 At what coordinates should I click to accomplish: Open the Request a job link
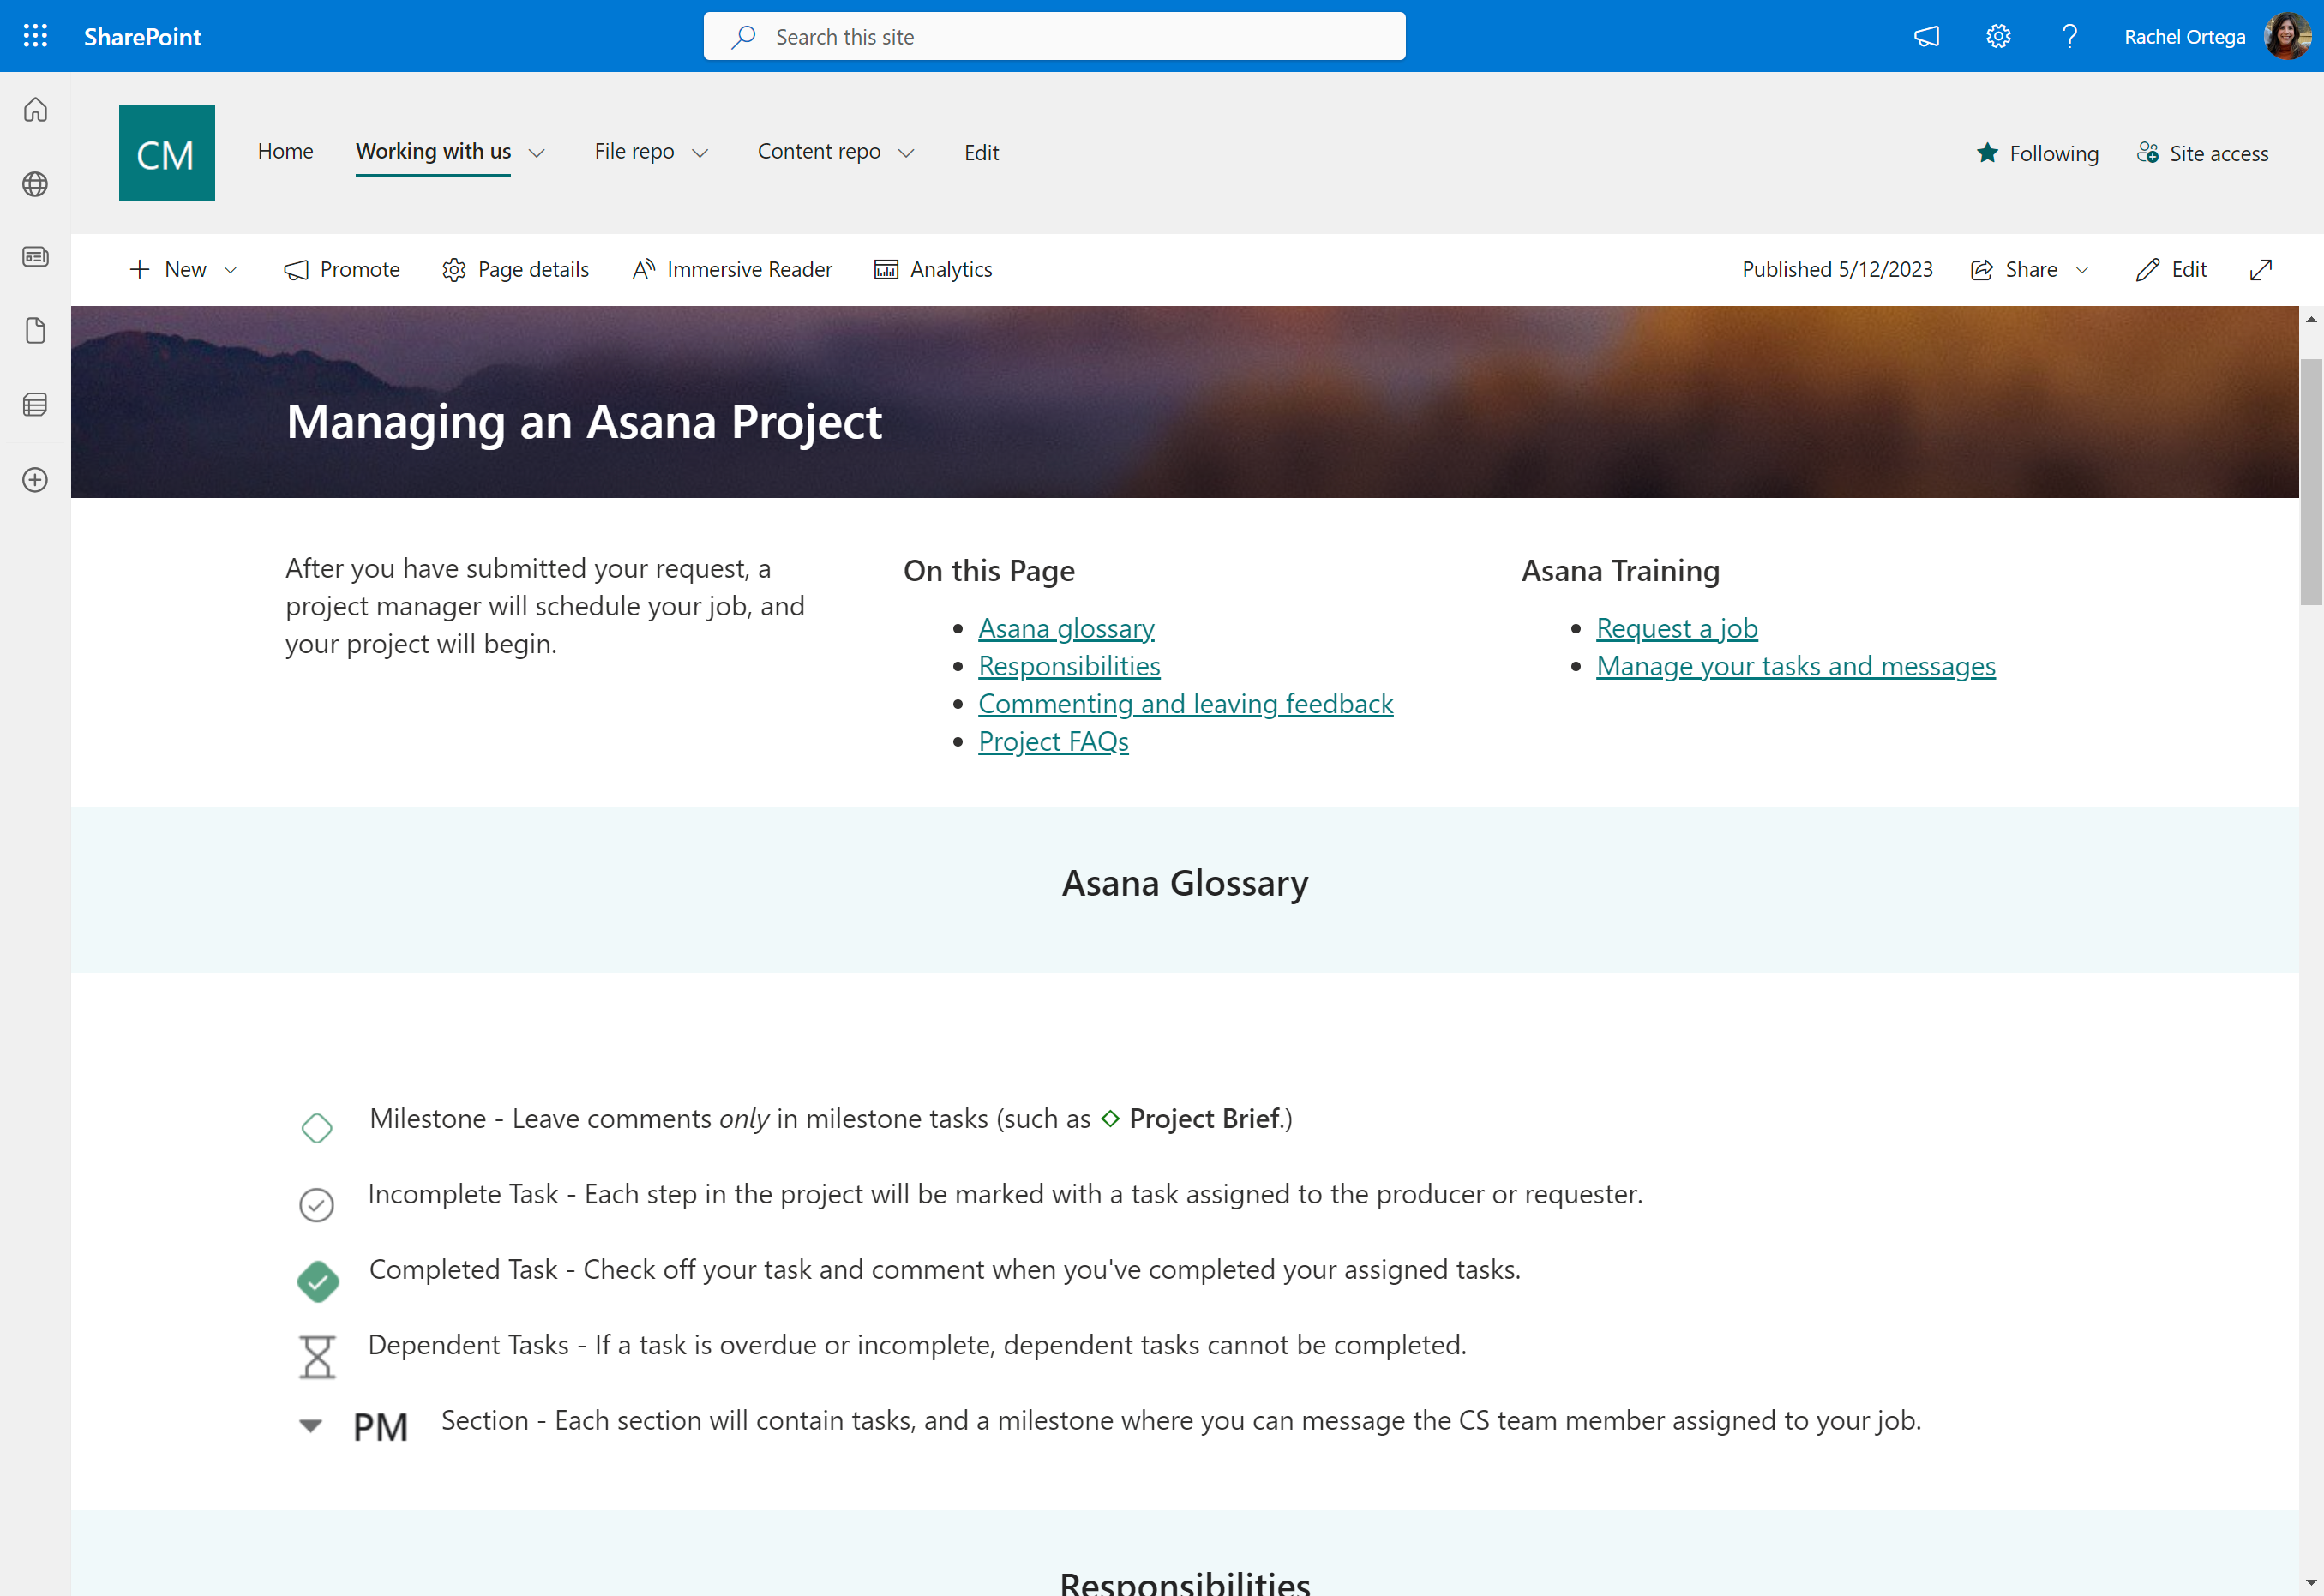click(1676, 628)
